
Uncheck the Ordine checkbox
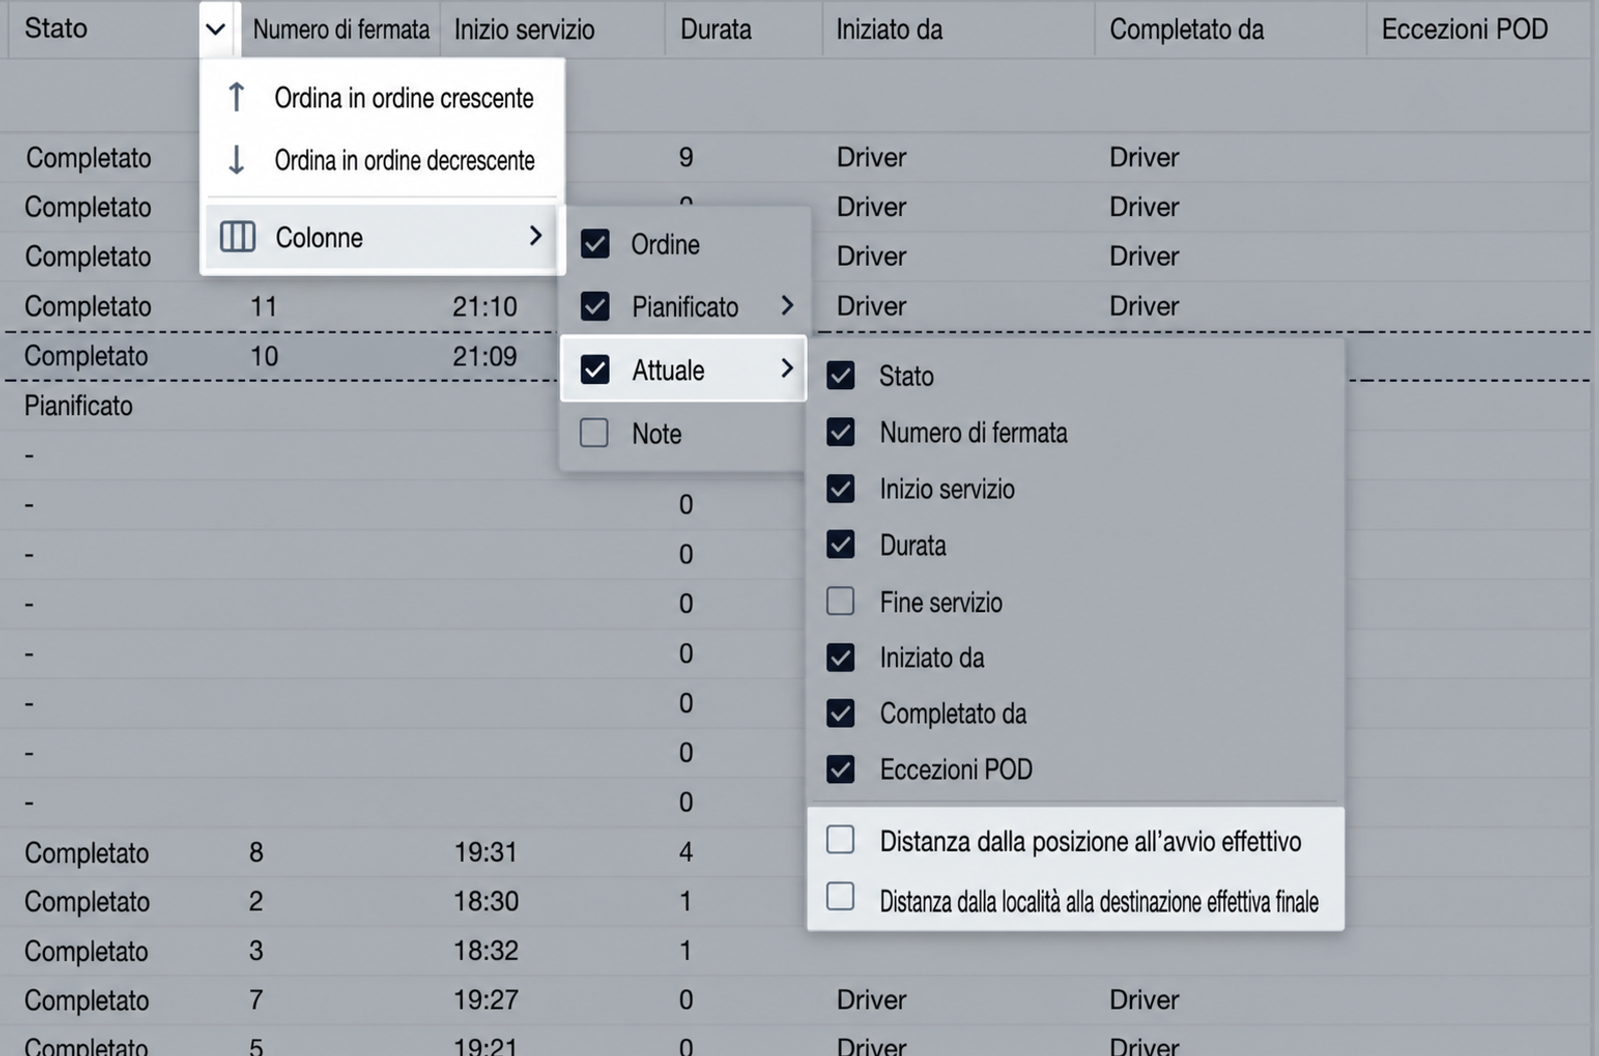[x=595, y=243]
